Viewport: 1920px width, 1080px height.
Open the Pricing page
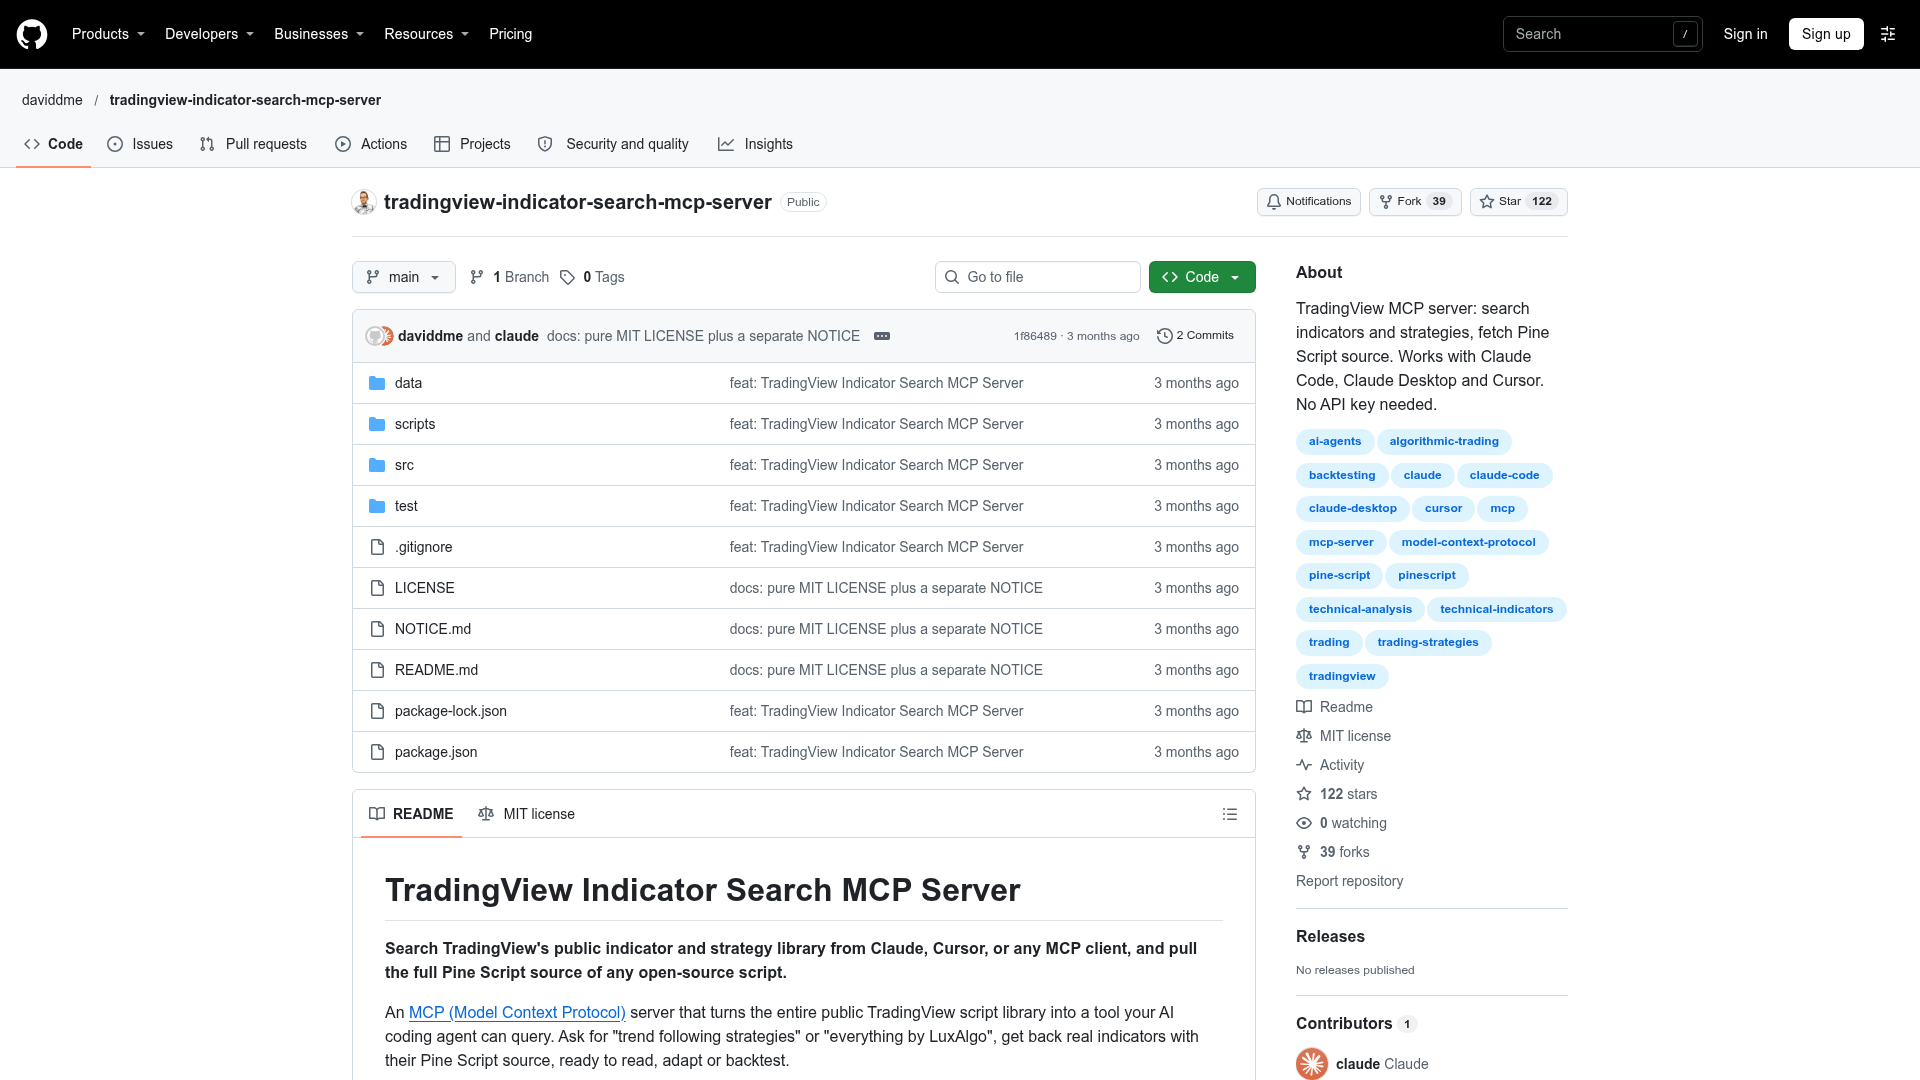[510, 34]
